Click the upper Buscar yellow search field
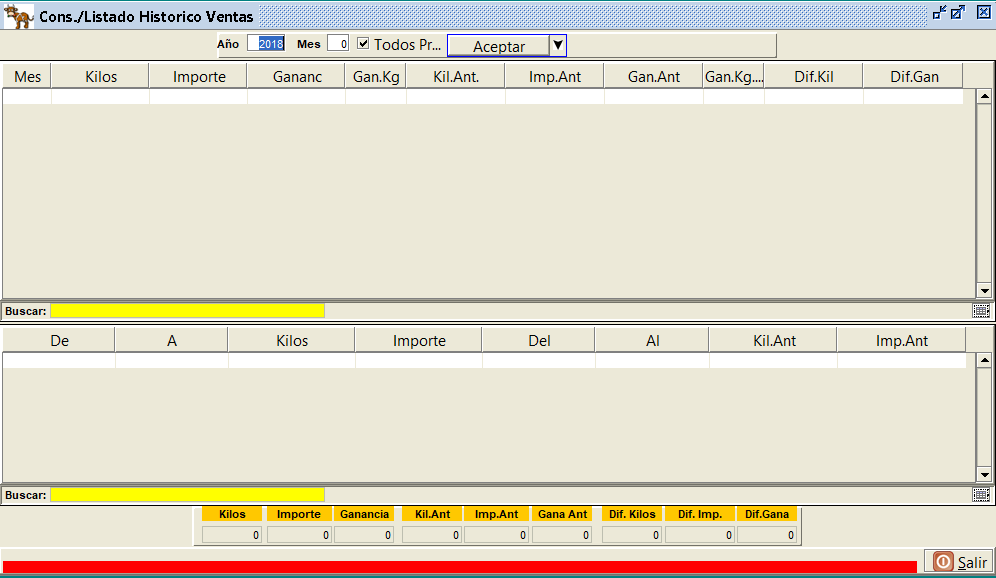The height and width of the screenshot is (578, 996). [x=187, y=311]
